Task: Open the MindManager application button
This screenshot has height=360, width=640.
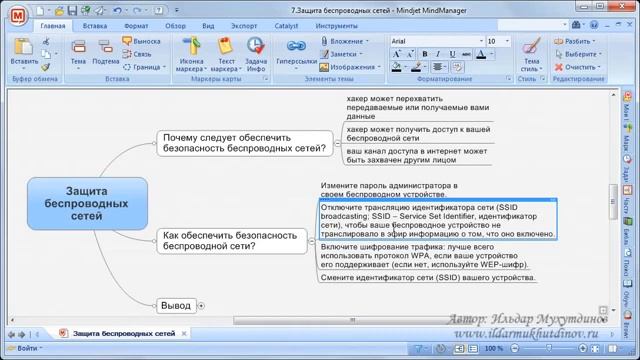Action: (x=18, y=16)
